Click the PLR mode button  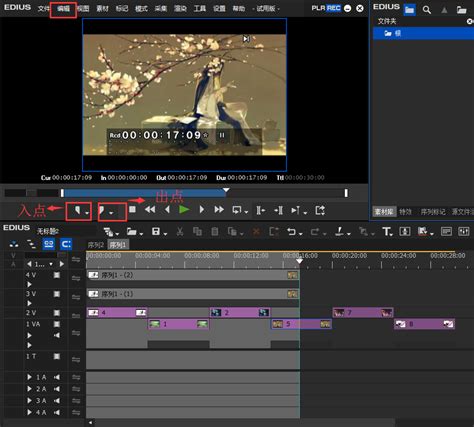(318, 8)
